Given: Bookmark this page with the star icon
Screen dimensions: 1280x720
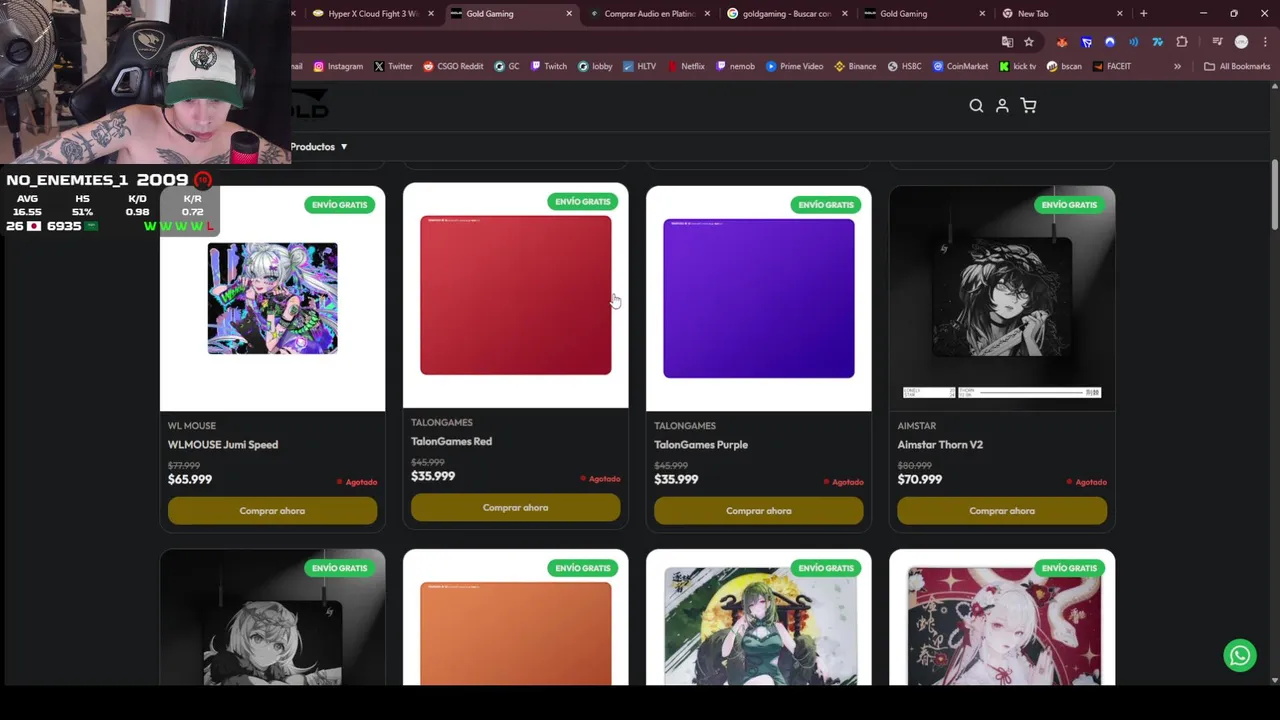Looking at the screenshot, I should pyautogui.click(x=1029, y=42).
